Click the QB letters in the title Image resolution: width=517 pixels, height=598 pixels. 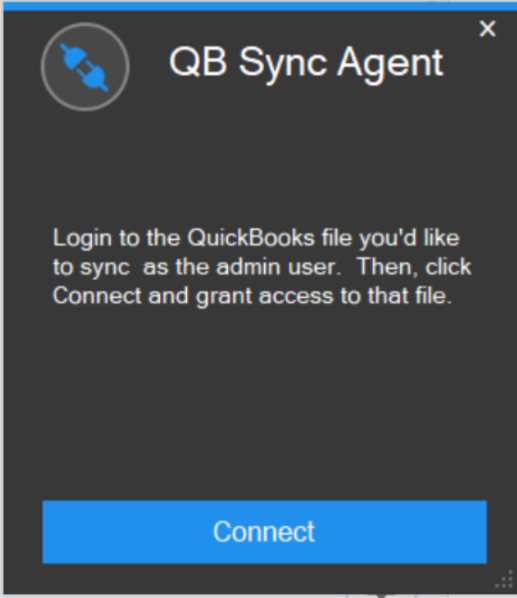tap(198, 63)
